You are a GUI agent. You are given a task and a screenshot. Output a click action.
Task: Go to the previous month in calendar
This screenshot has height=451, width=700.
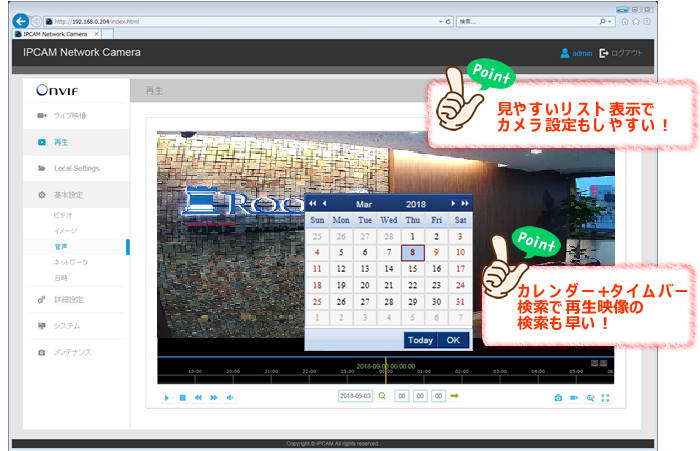pos(324,203)
